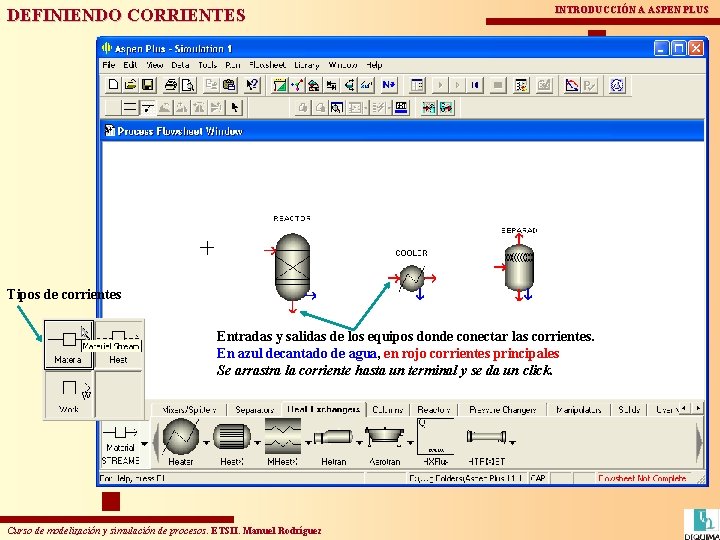720x540 pixels.
Task: Select the COOLER block on flowsheet
Action: coord(411,278)
